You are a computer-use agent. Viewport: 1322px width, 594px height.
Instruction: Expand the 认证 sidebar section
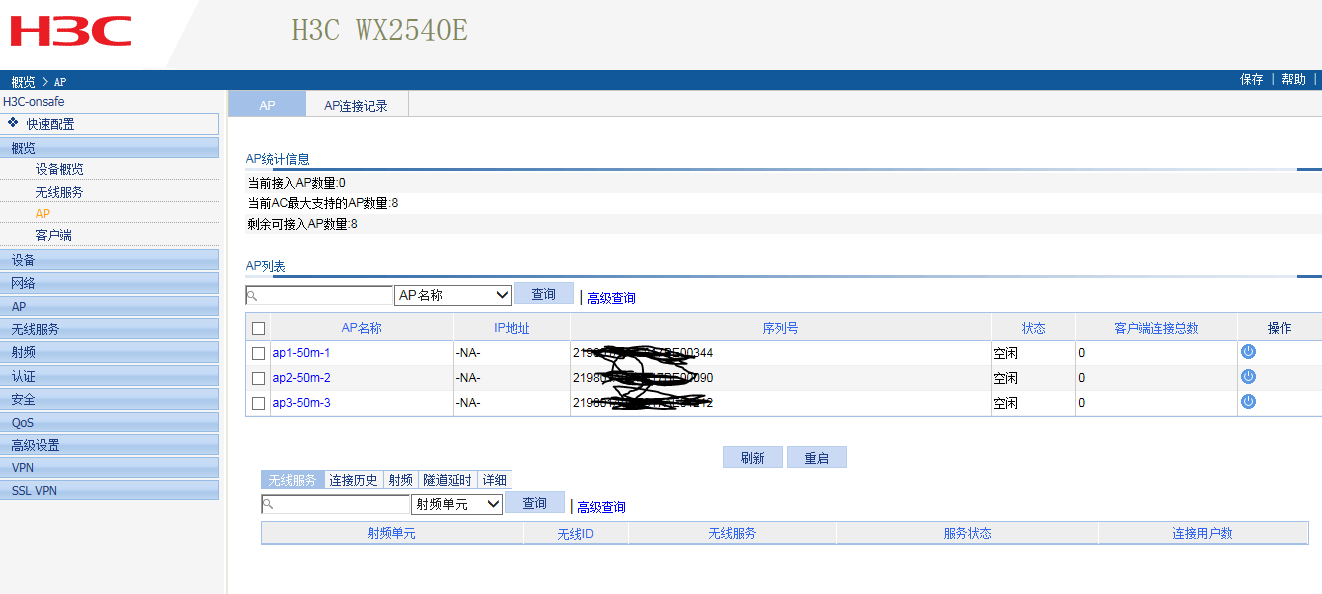pos(109,376)
